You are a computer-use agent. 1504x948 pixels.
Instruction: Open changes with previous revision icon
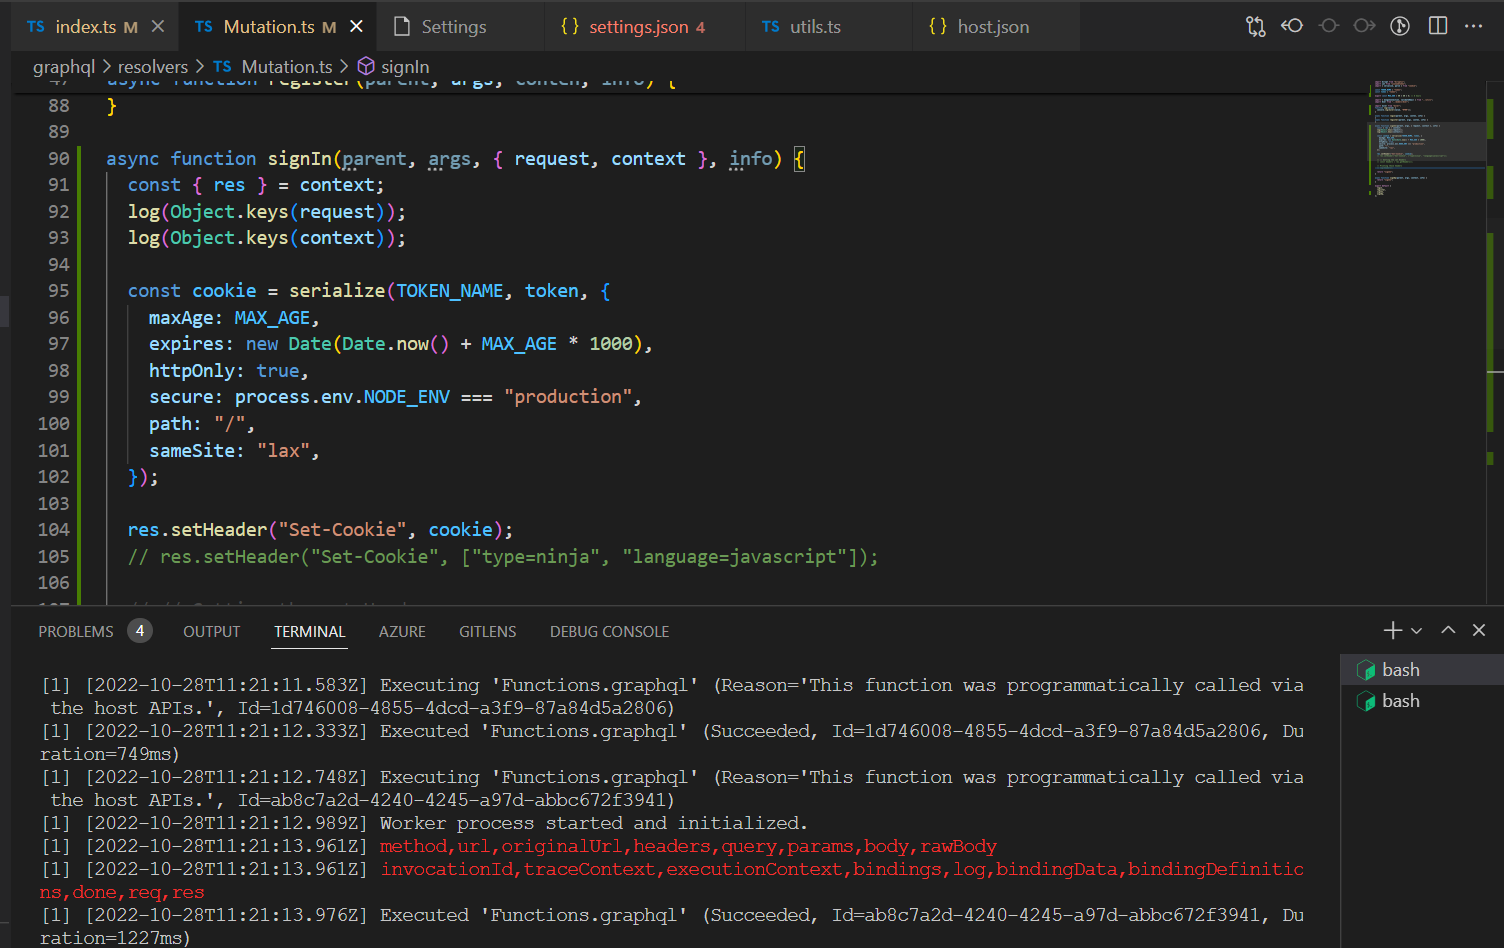click(x=1292, y=27)
